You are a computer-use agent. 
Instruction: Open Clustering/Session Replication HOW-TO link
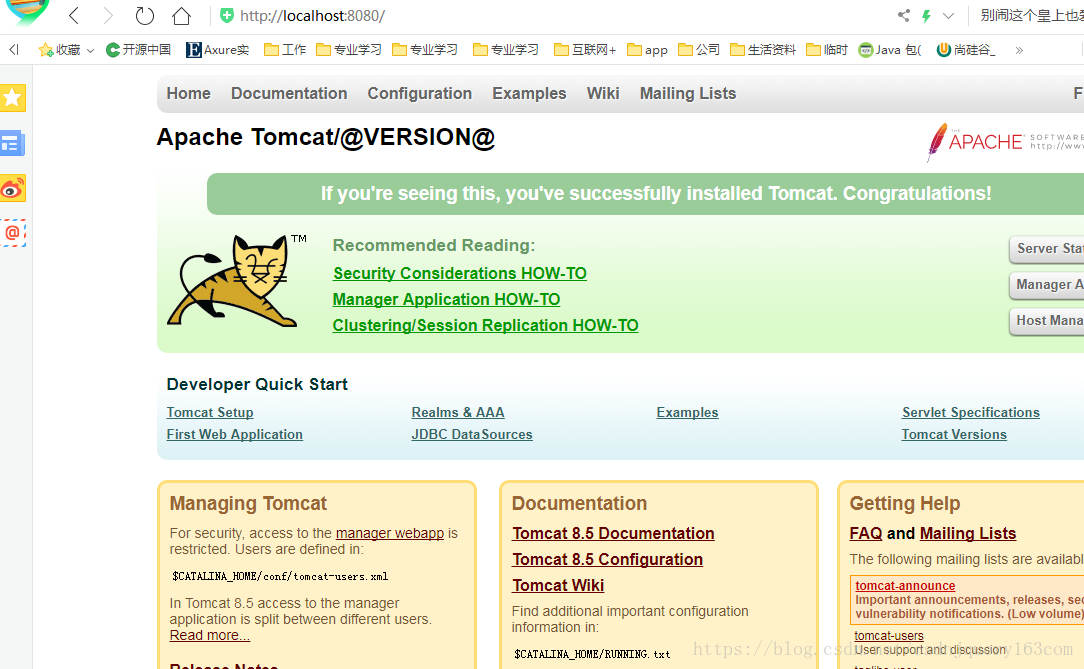pyautogui.click(x=485, y=326)
